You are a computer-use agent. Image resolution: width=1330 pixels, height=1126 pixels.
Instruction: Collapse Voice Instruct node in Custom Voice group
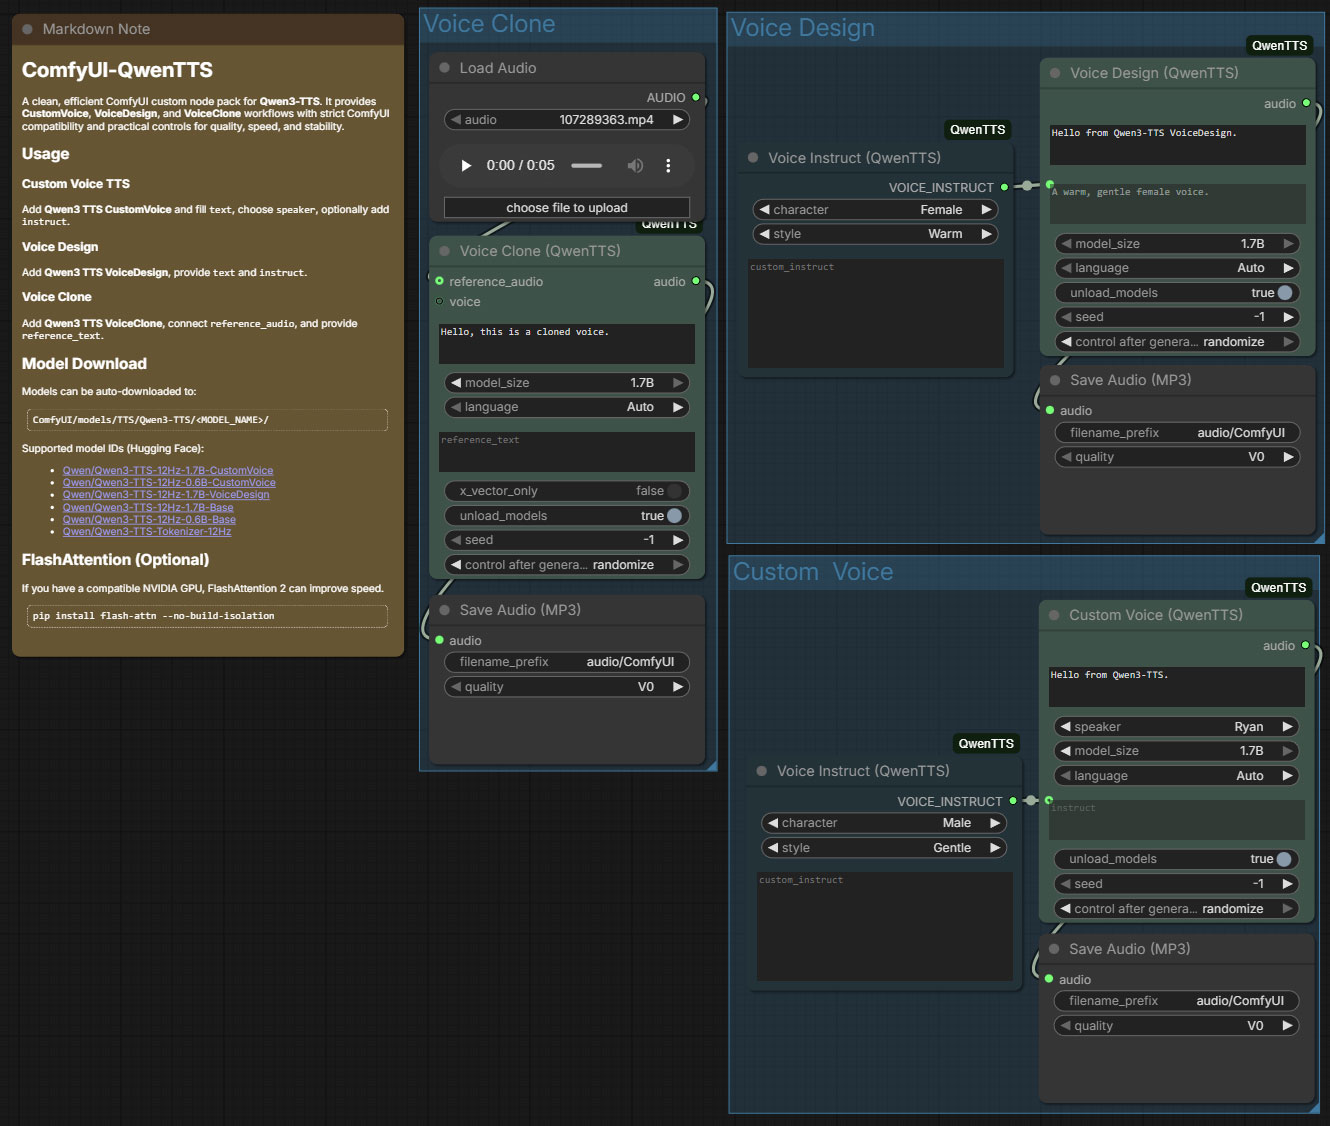(762, 771)
